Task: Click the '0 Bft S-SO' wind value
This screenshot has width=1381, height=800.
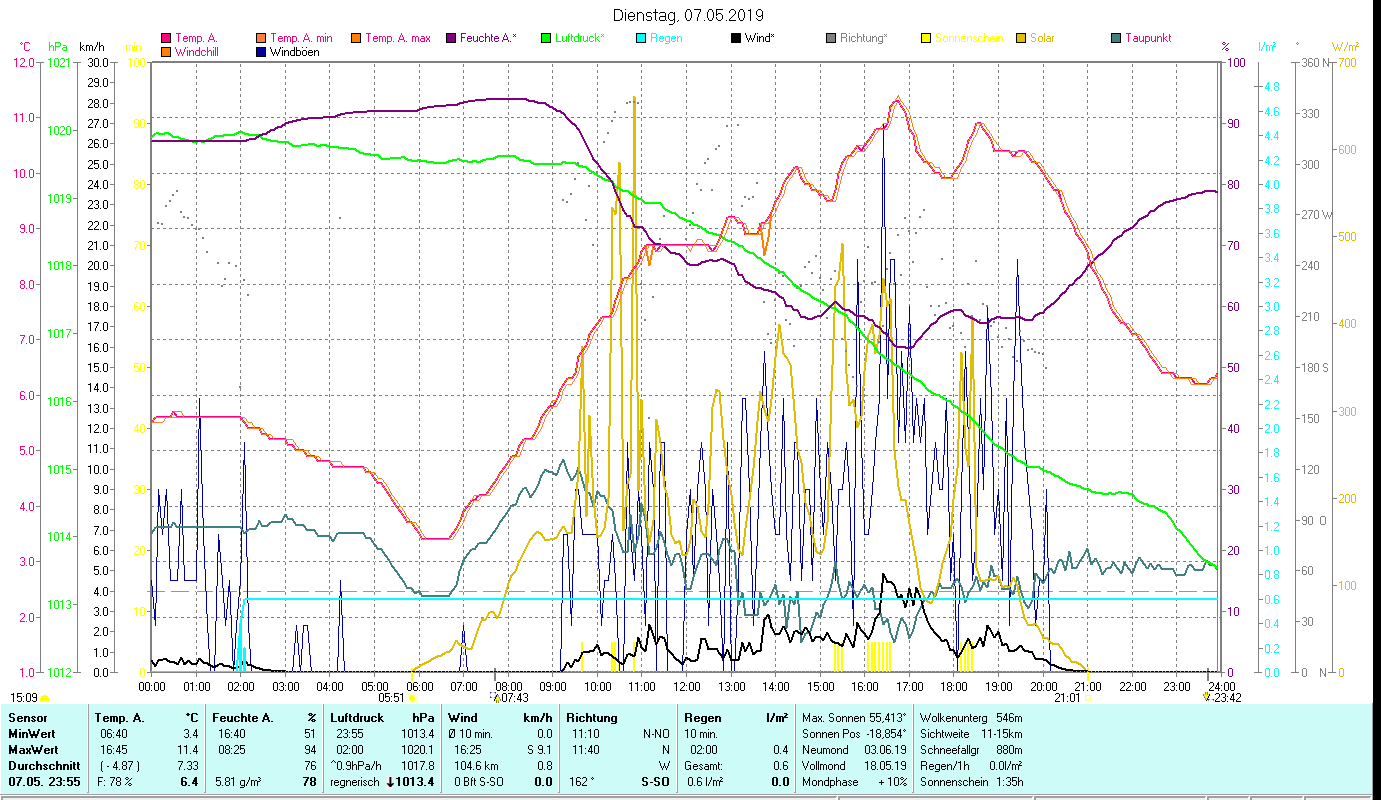Action: [x=481, y=782]
